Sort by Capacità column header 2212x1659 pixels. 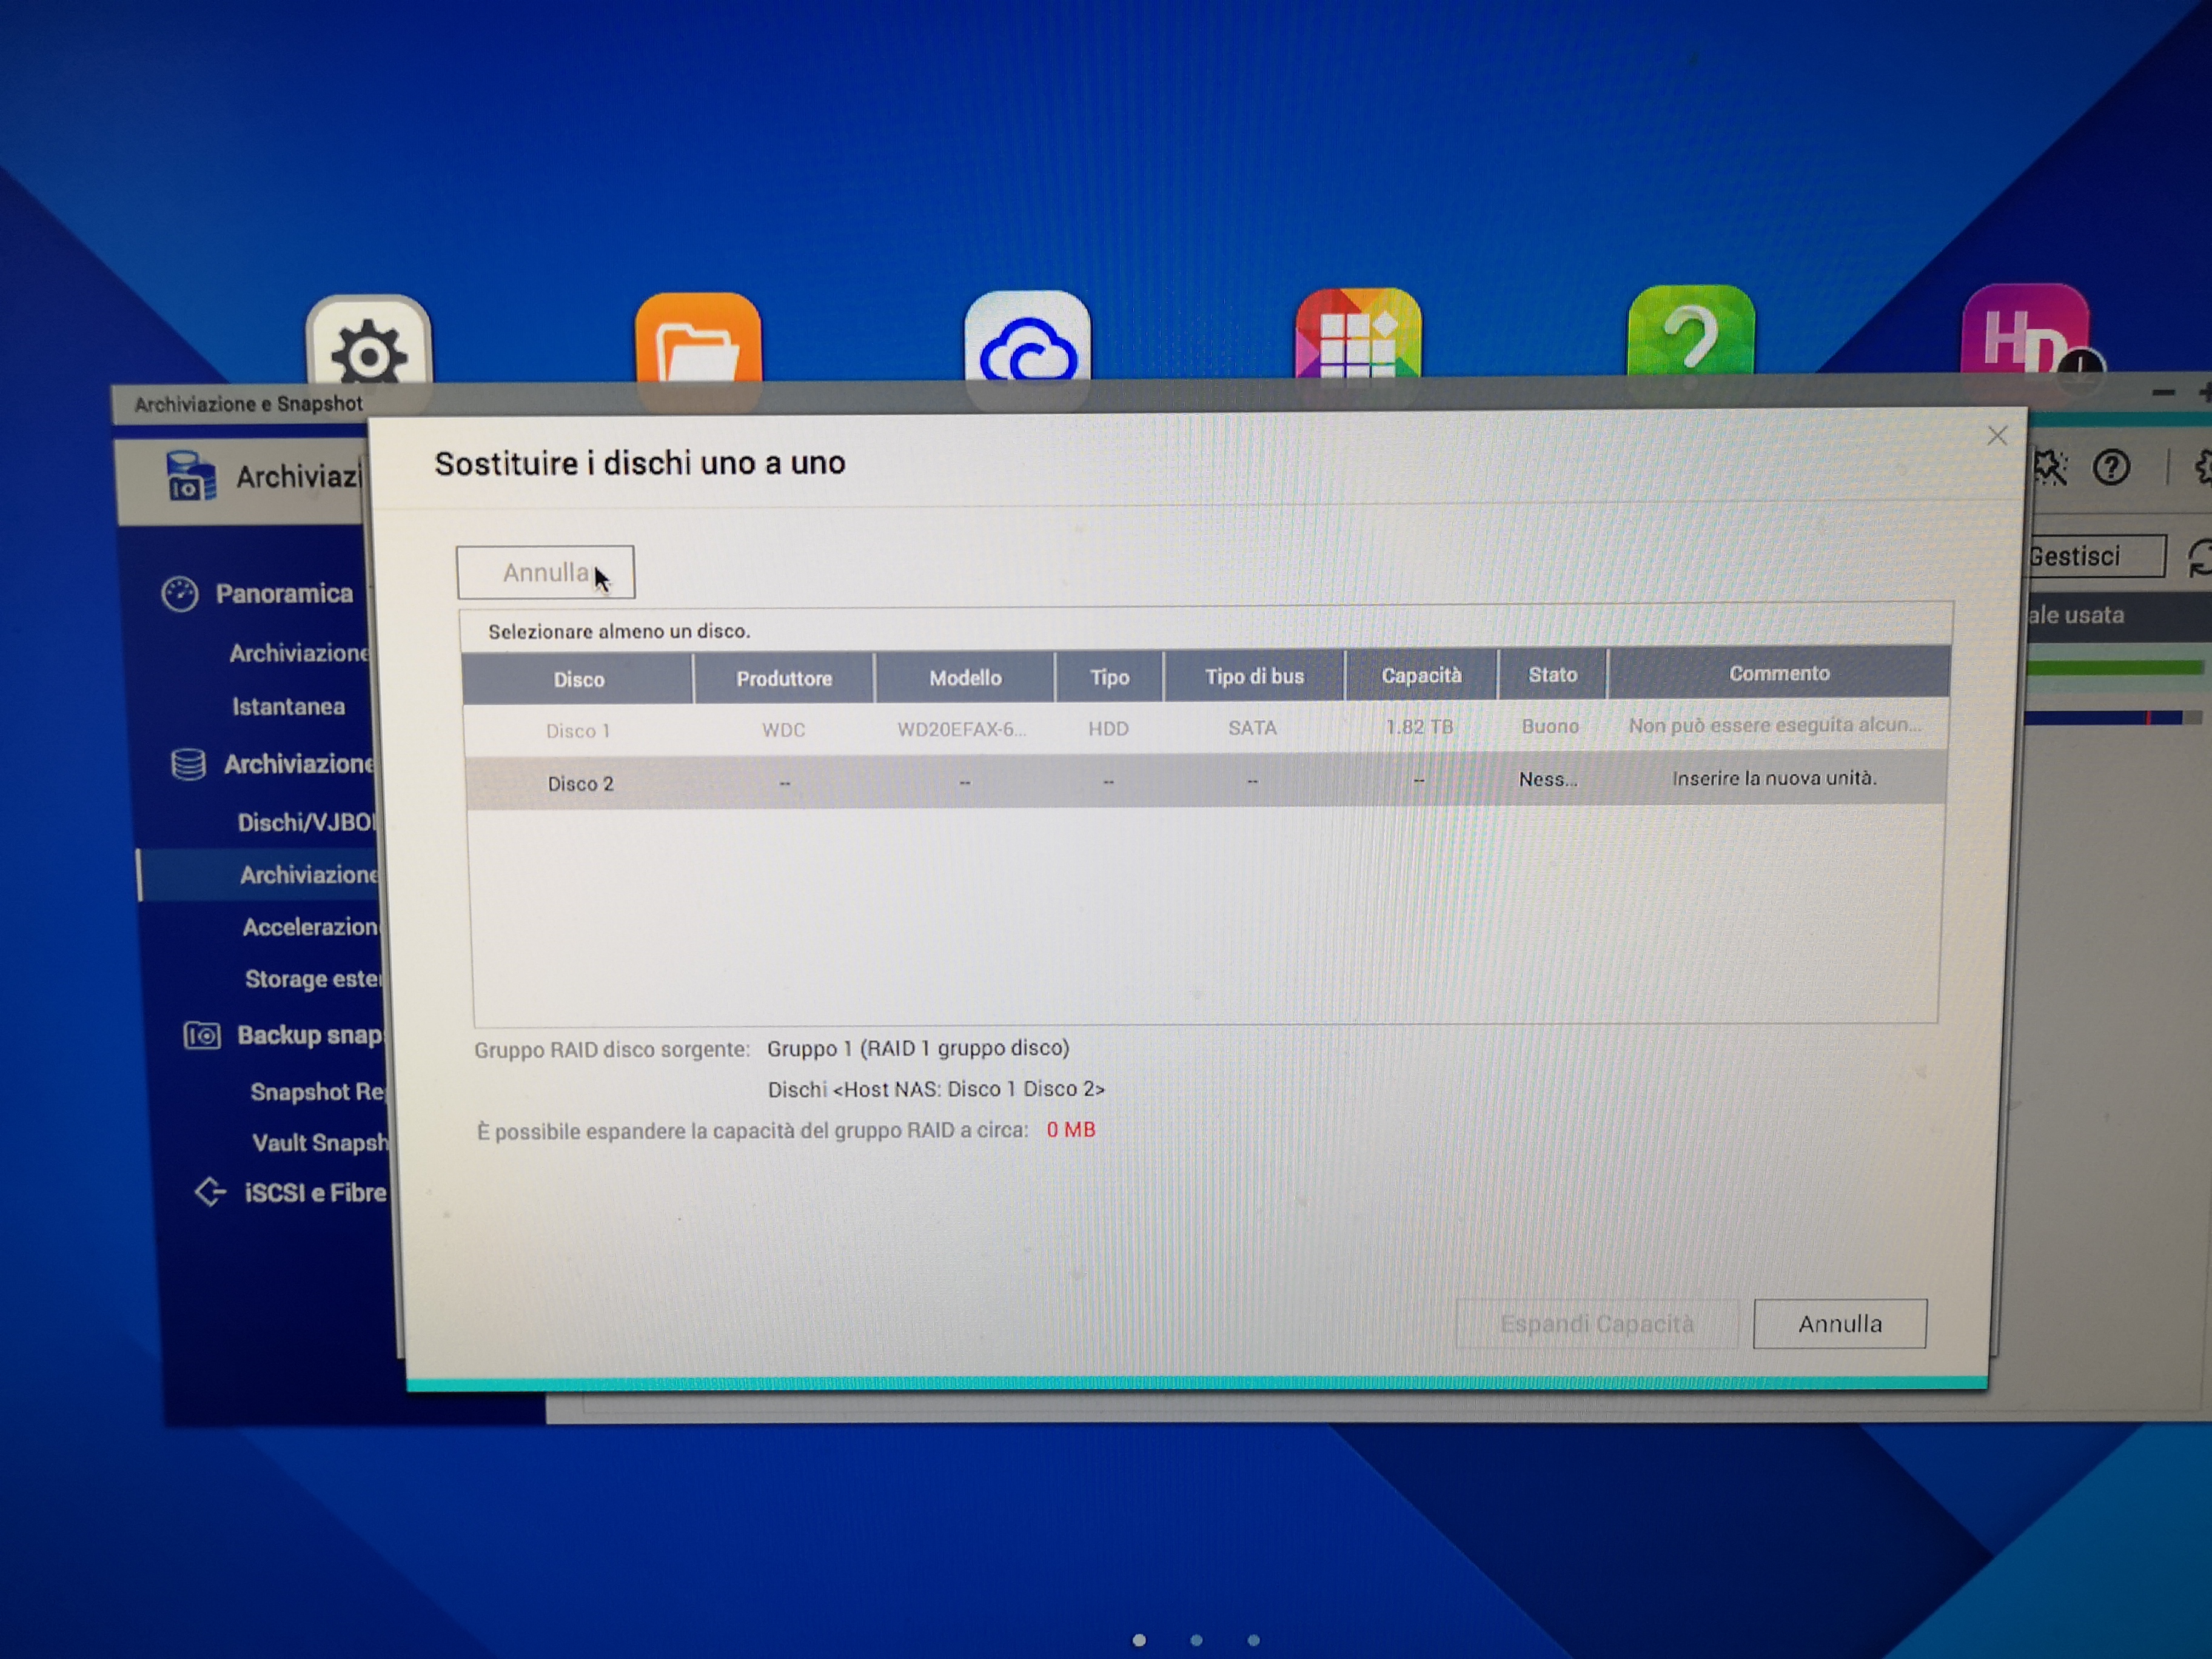pos(1420,676)
